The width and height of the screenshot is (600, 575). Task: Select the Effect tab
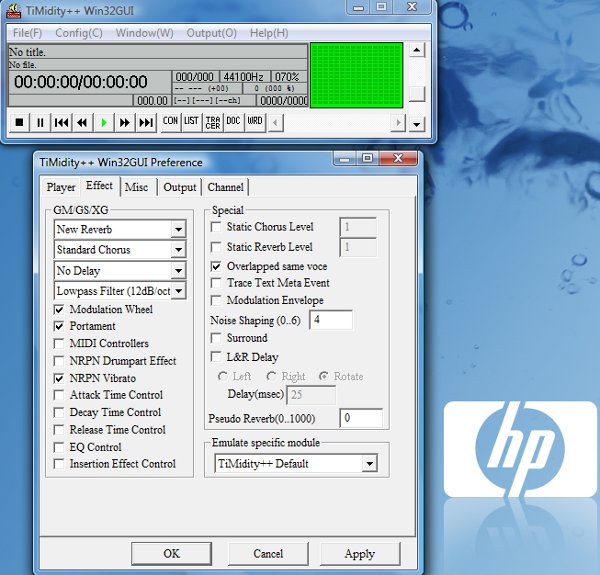(99, 186)
